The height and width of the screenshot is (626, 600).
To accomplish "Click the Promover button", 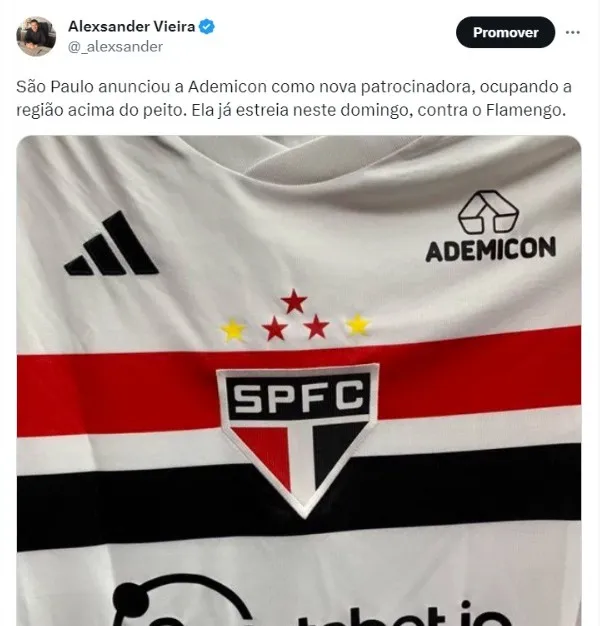I will 505,32.
